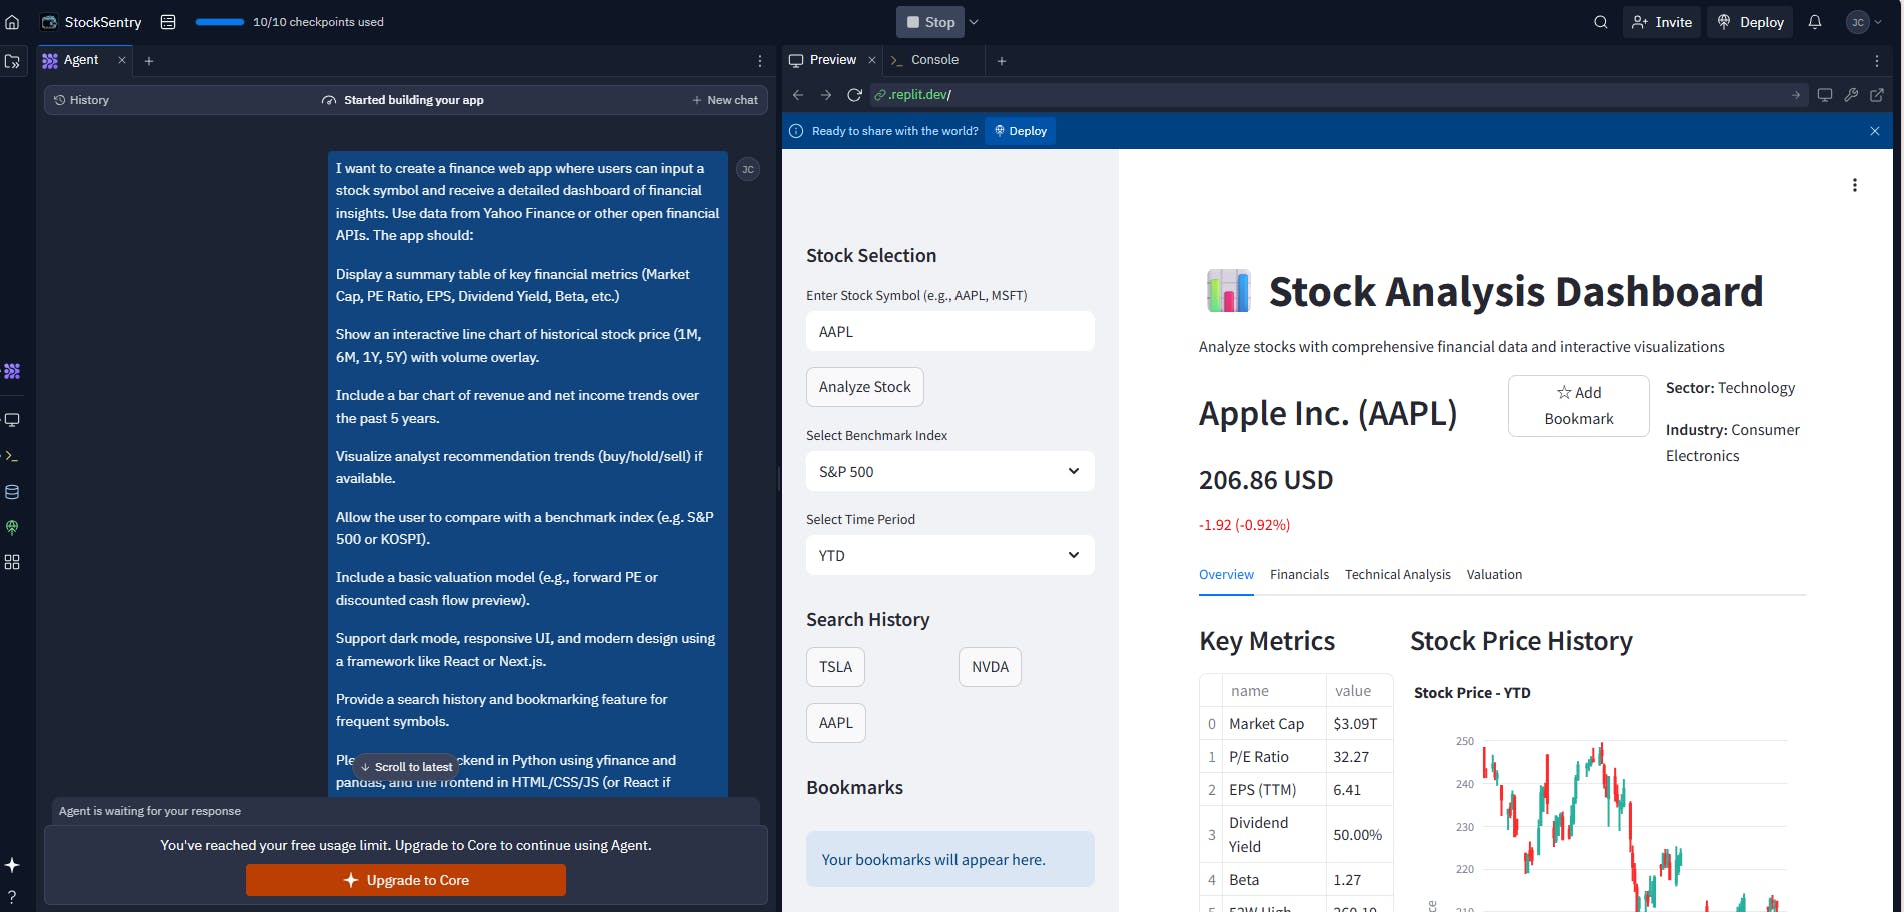Image resolution: width=1904 pixels, height=912 pixels.
Task: Open the Preview monitor icon in the sidebar
Action: [x=12, y=420]
